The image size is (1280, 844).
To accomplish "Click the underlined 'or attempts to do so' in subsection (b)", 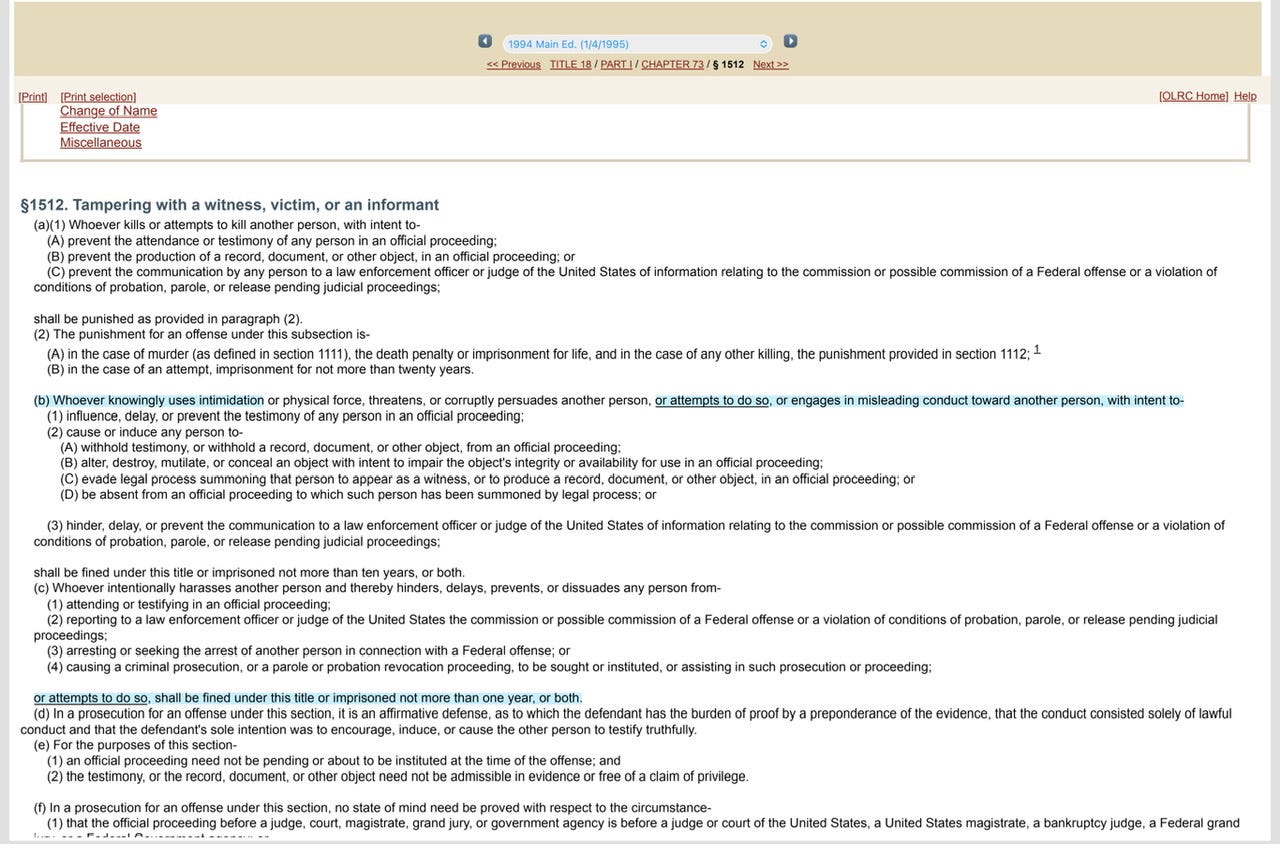I will (712, 400).
